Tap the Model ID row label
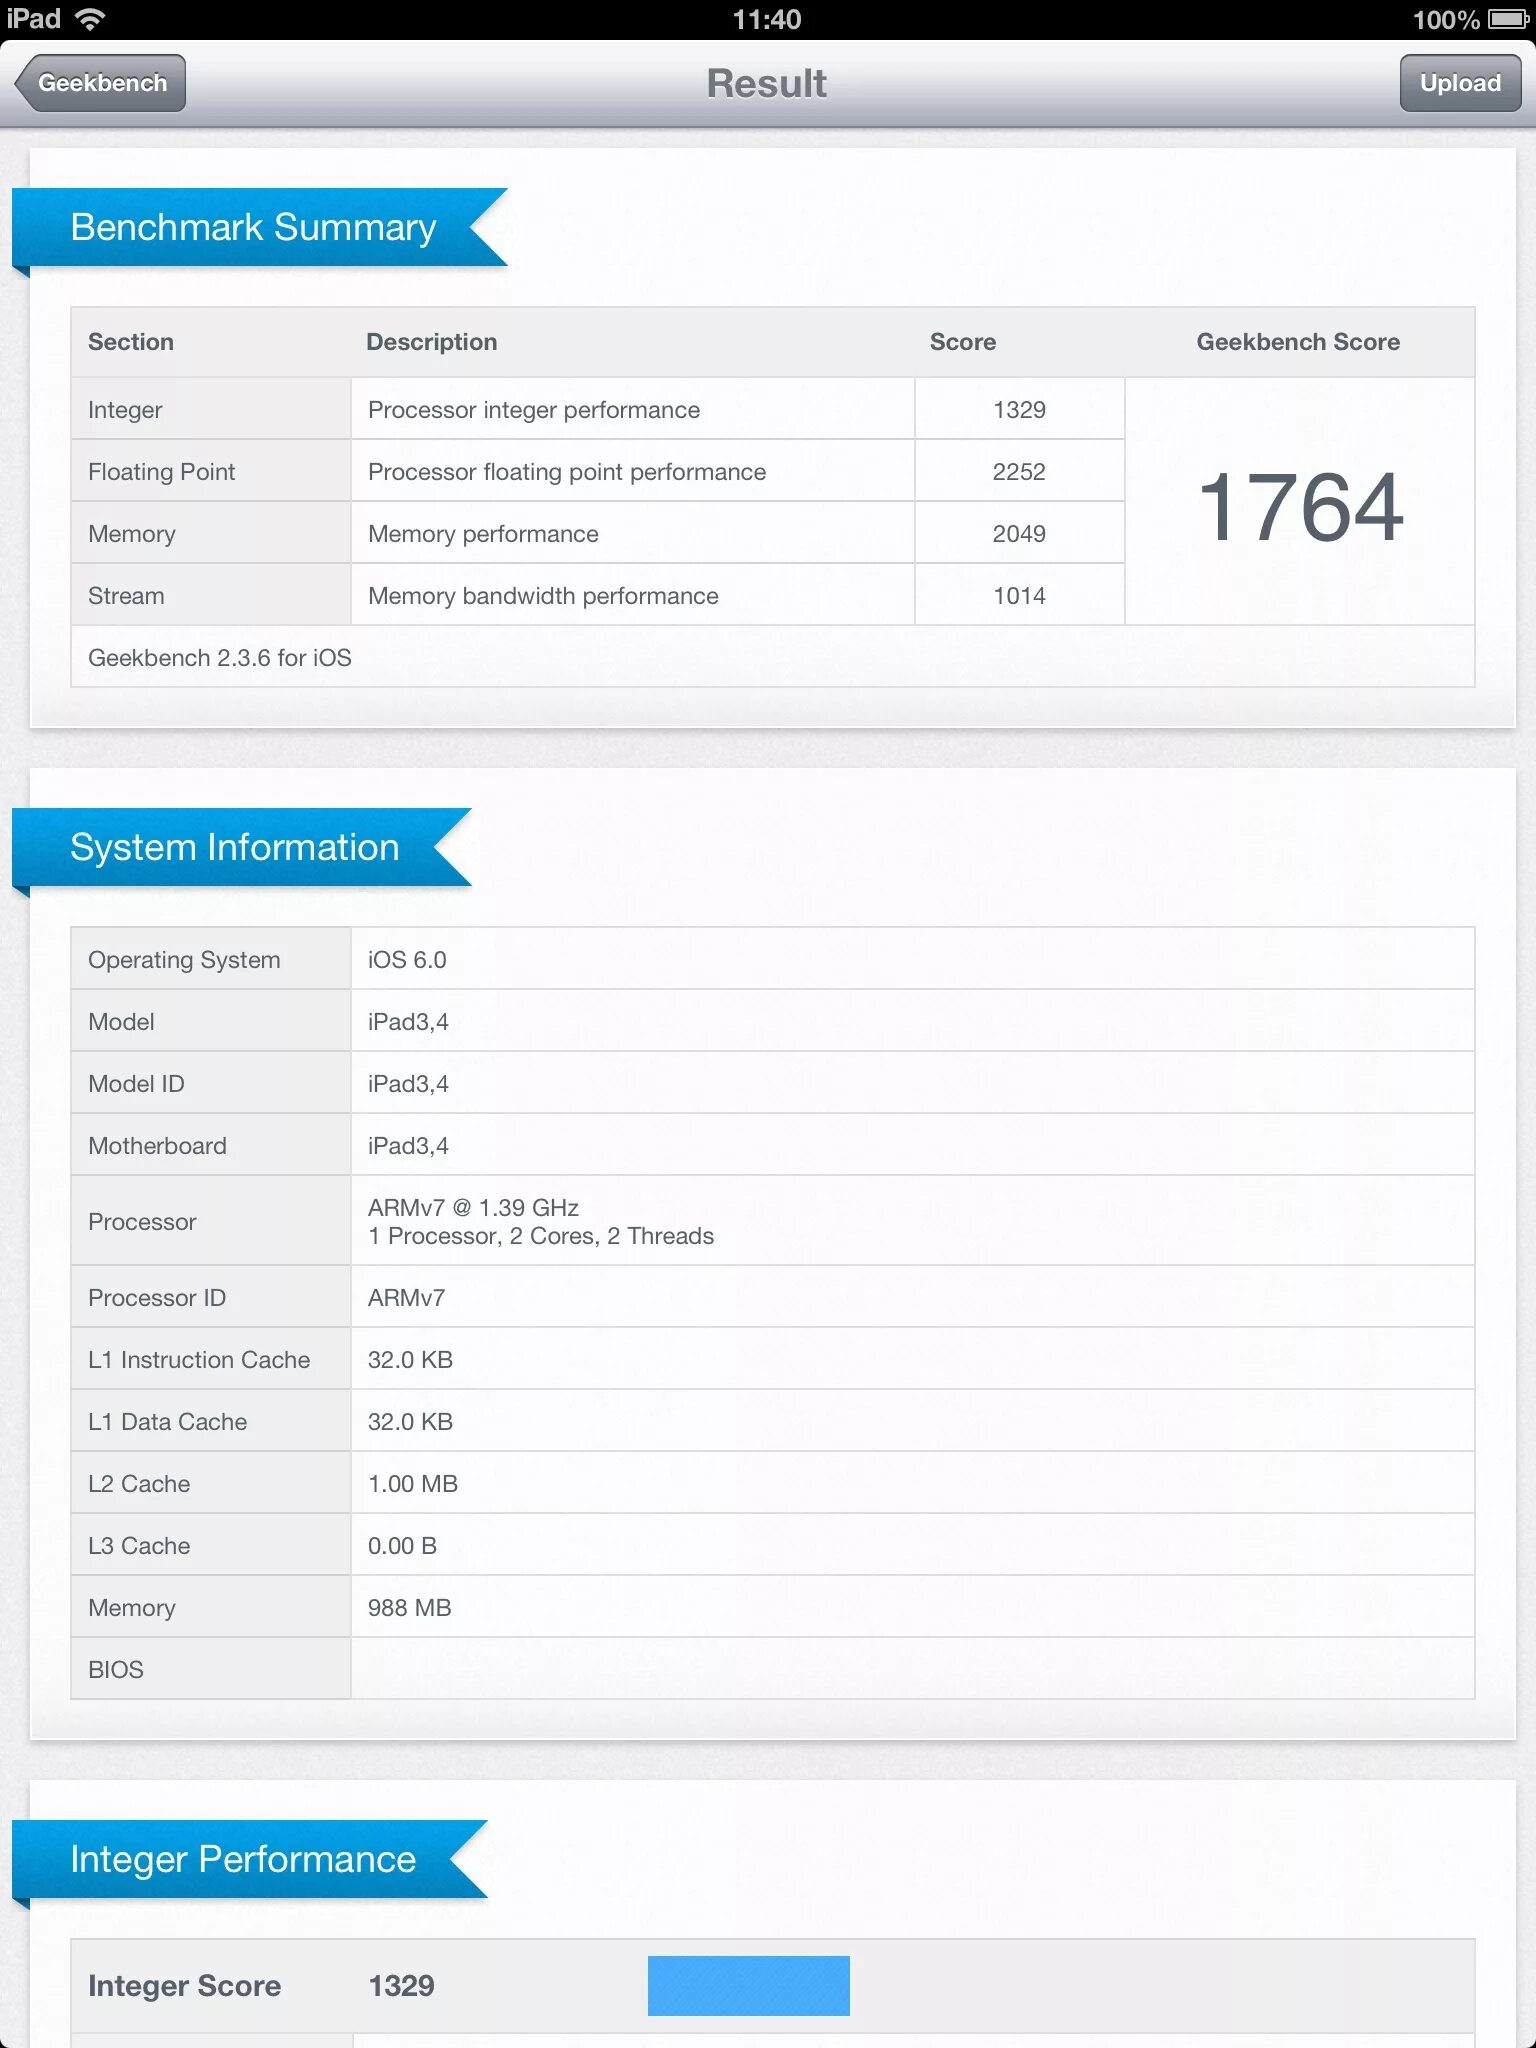This screenshot has width=1536, height=2048. tap(136, 1083)
